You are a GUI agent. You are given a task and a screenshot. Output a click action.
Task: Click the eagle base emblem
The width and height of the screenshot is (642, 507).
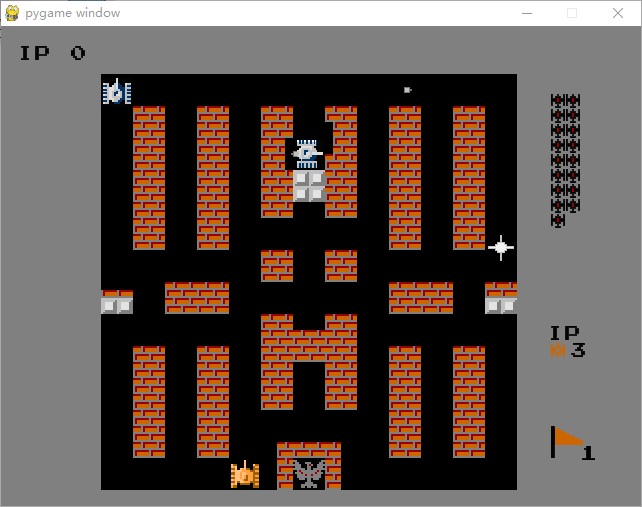[x=309, y=474]
